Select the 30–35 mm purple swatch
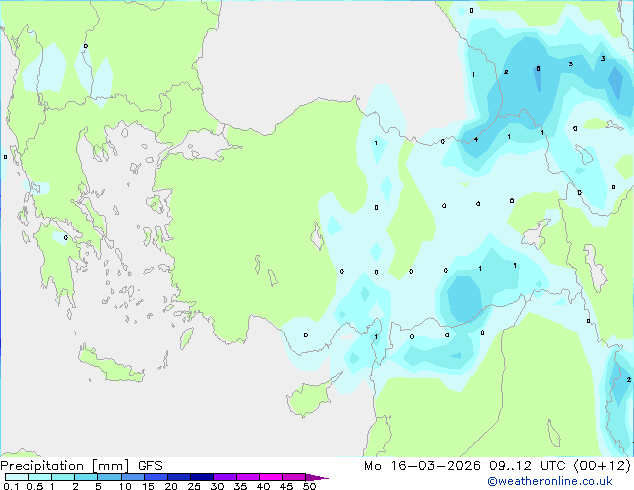The image size is (634, 490). pos(224,477)
